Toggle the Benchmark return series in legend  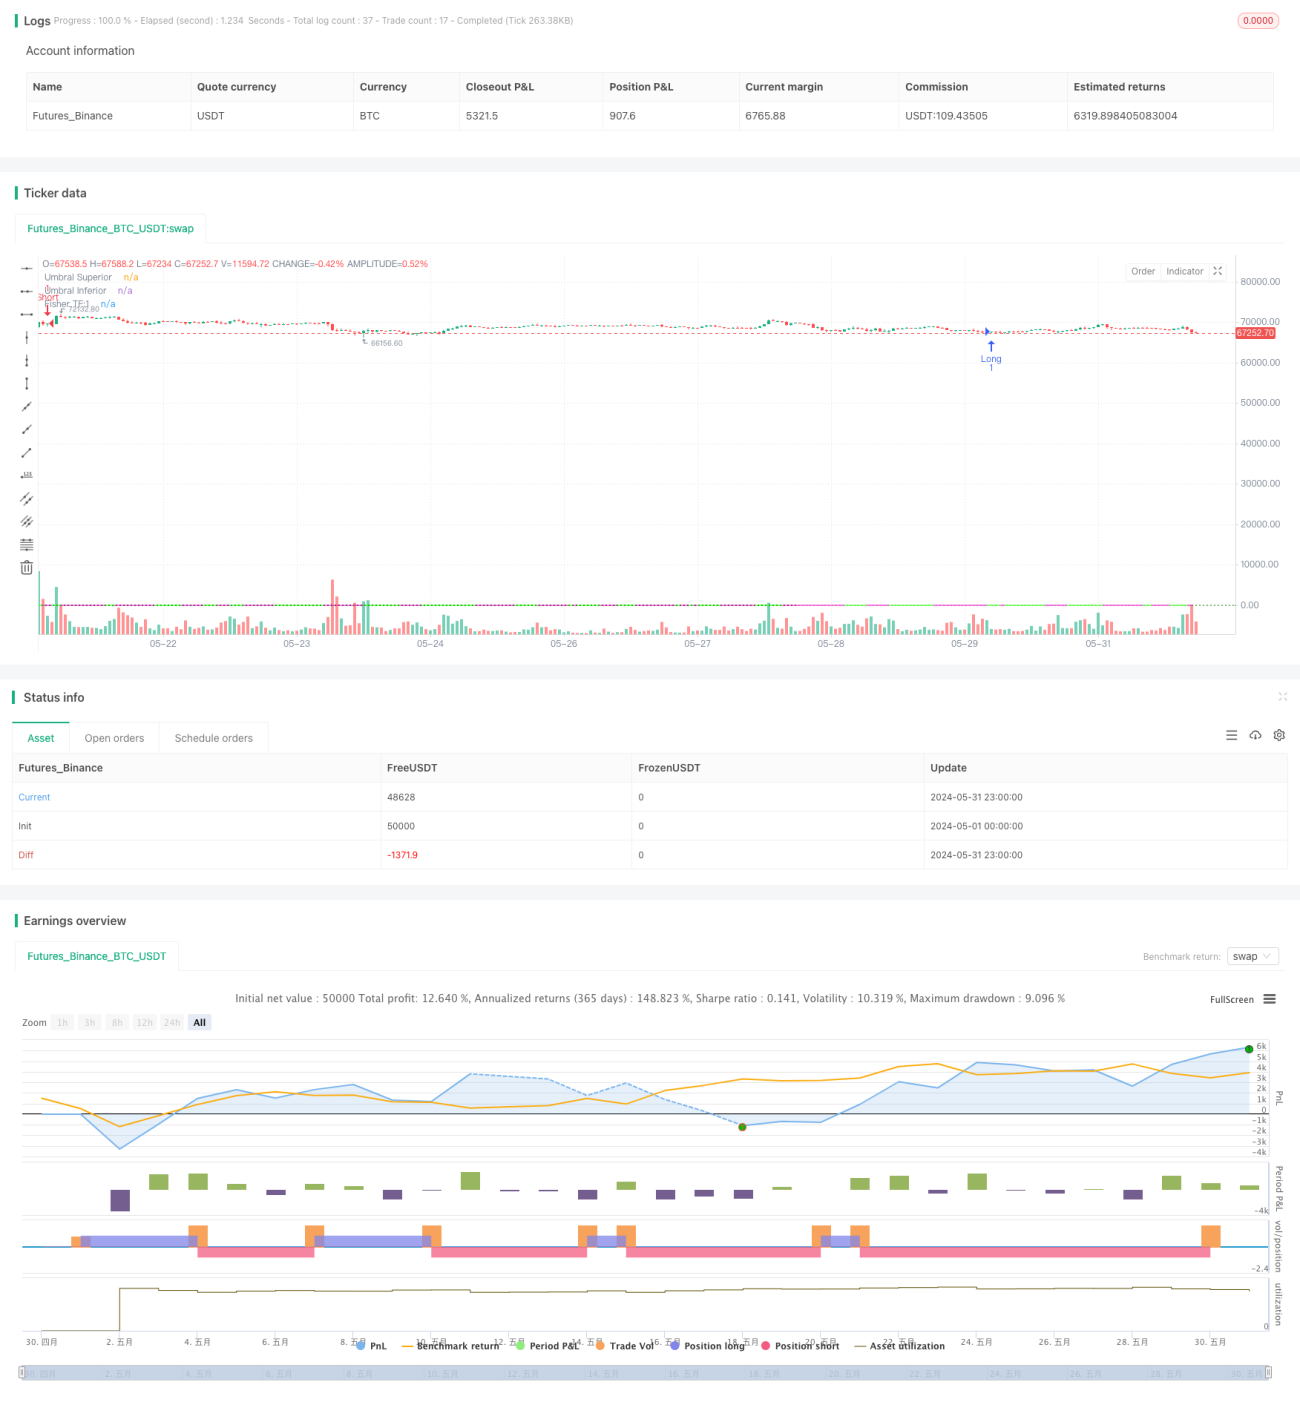pos(450,1346)
